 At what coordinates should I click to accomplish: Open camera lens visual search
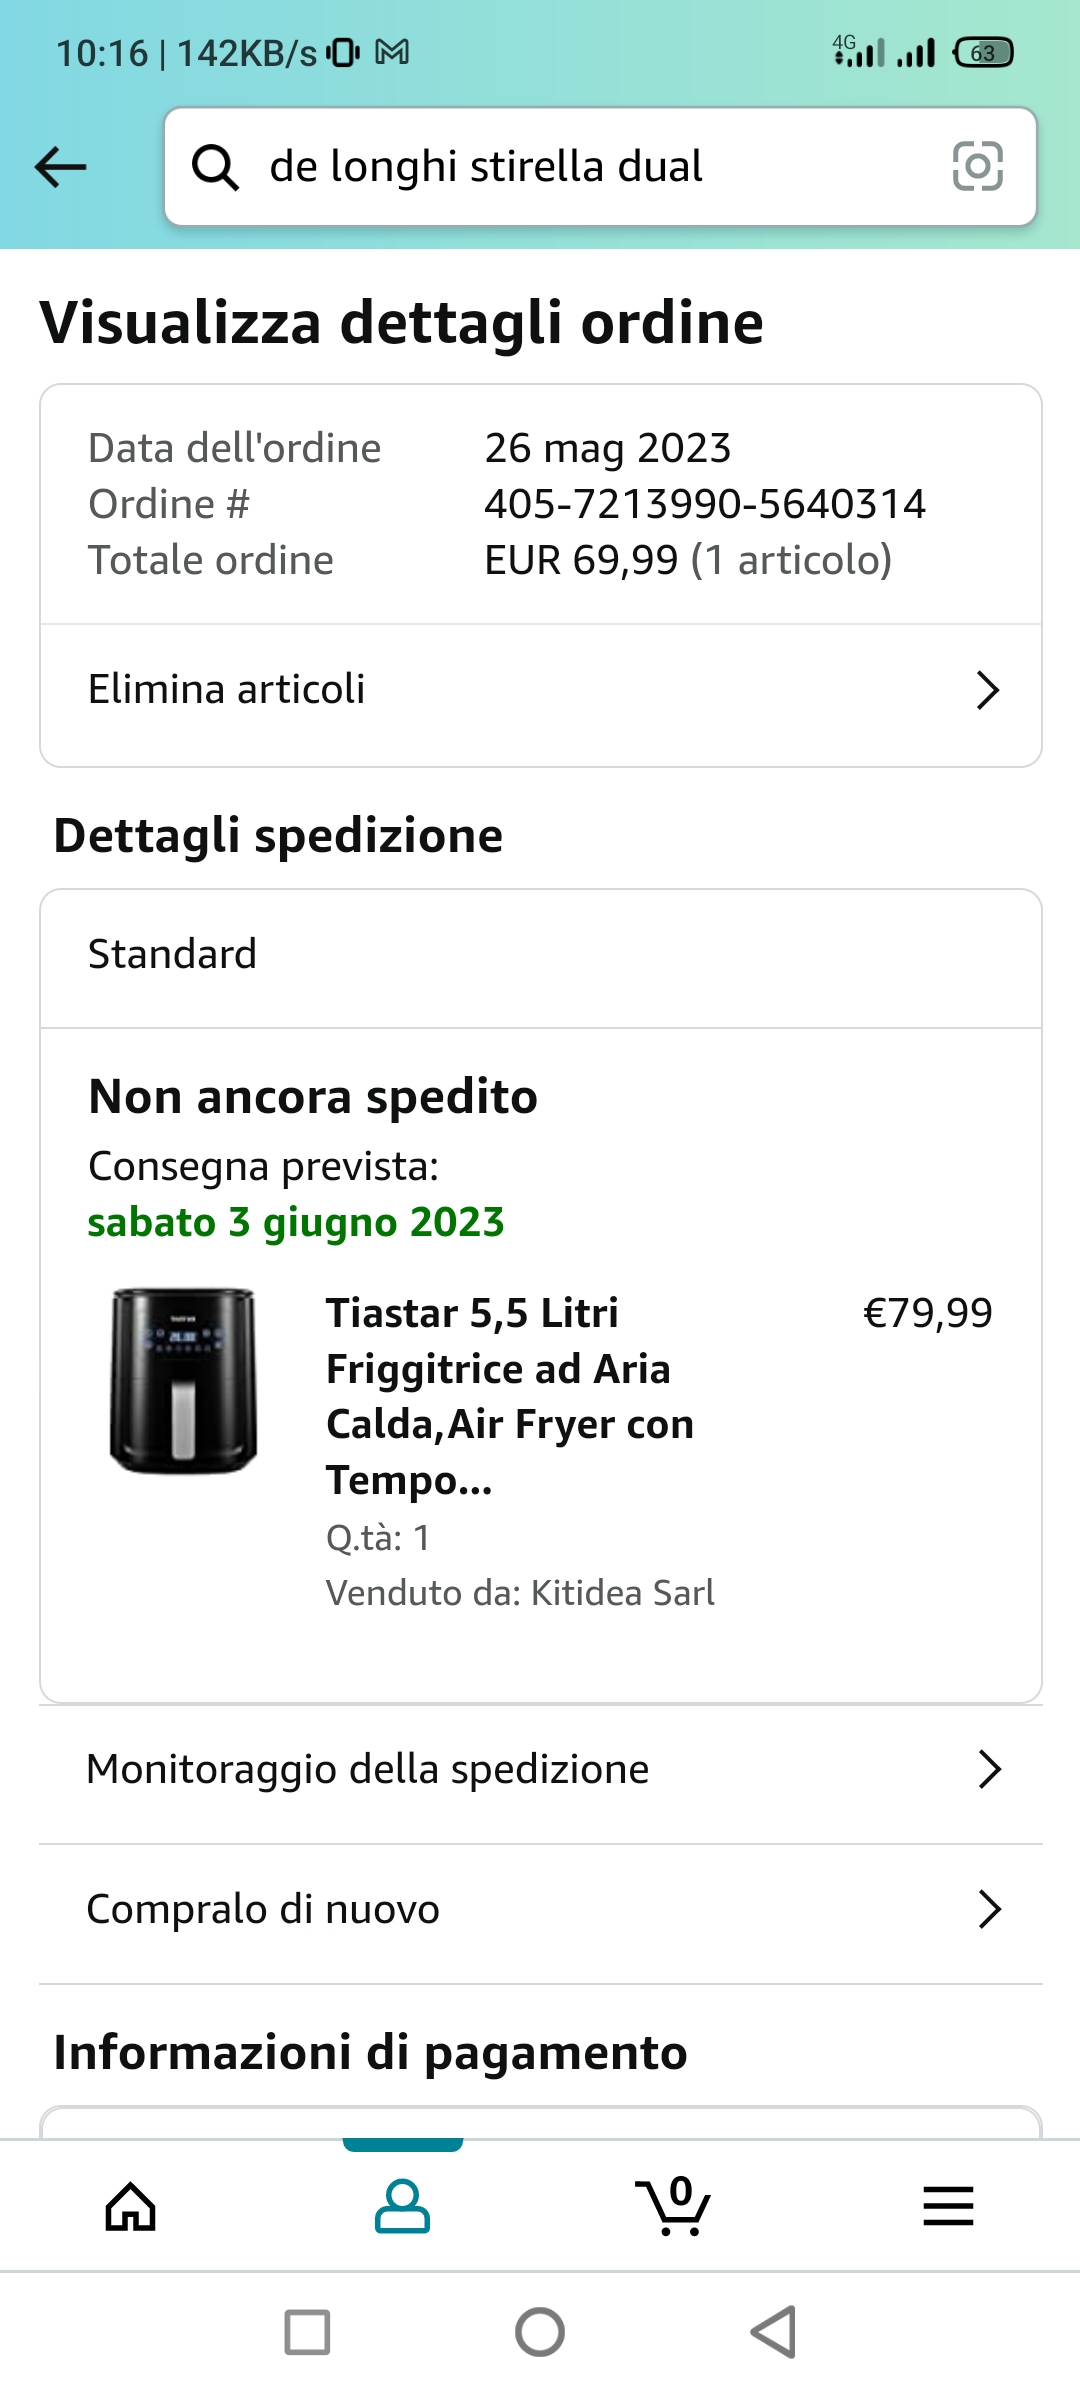[x=977, y=166]
